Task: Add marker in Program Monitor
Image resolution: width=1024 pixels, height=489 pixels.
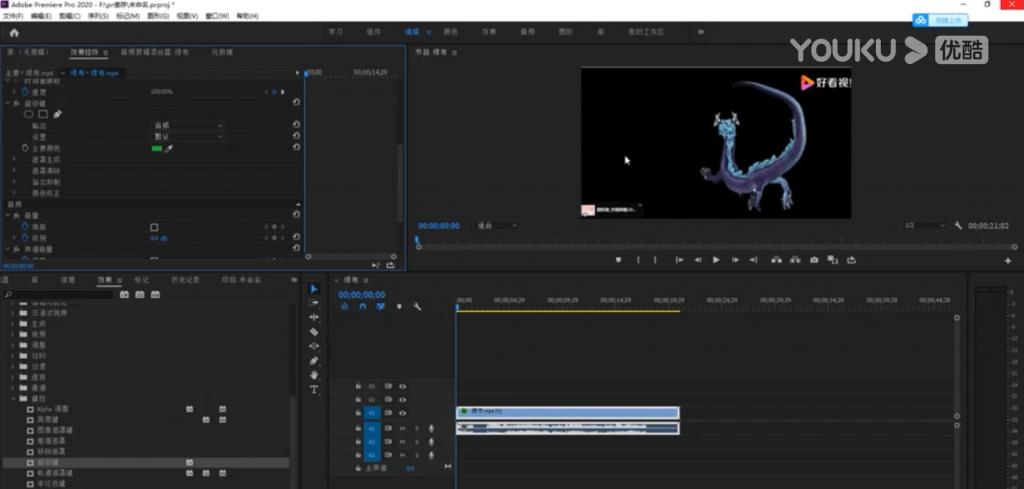Action: [618, 260]
